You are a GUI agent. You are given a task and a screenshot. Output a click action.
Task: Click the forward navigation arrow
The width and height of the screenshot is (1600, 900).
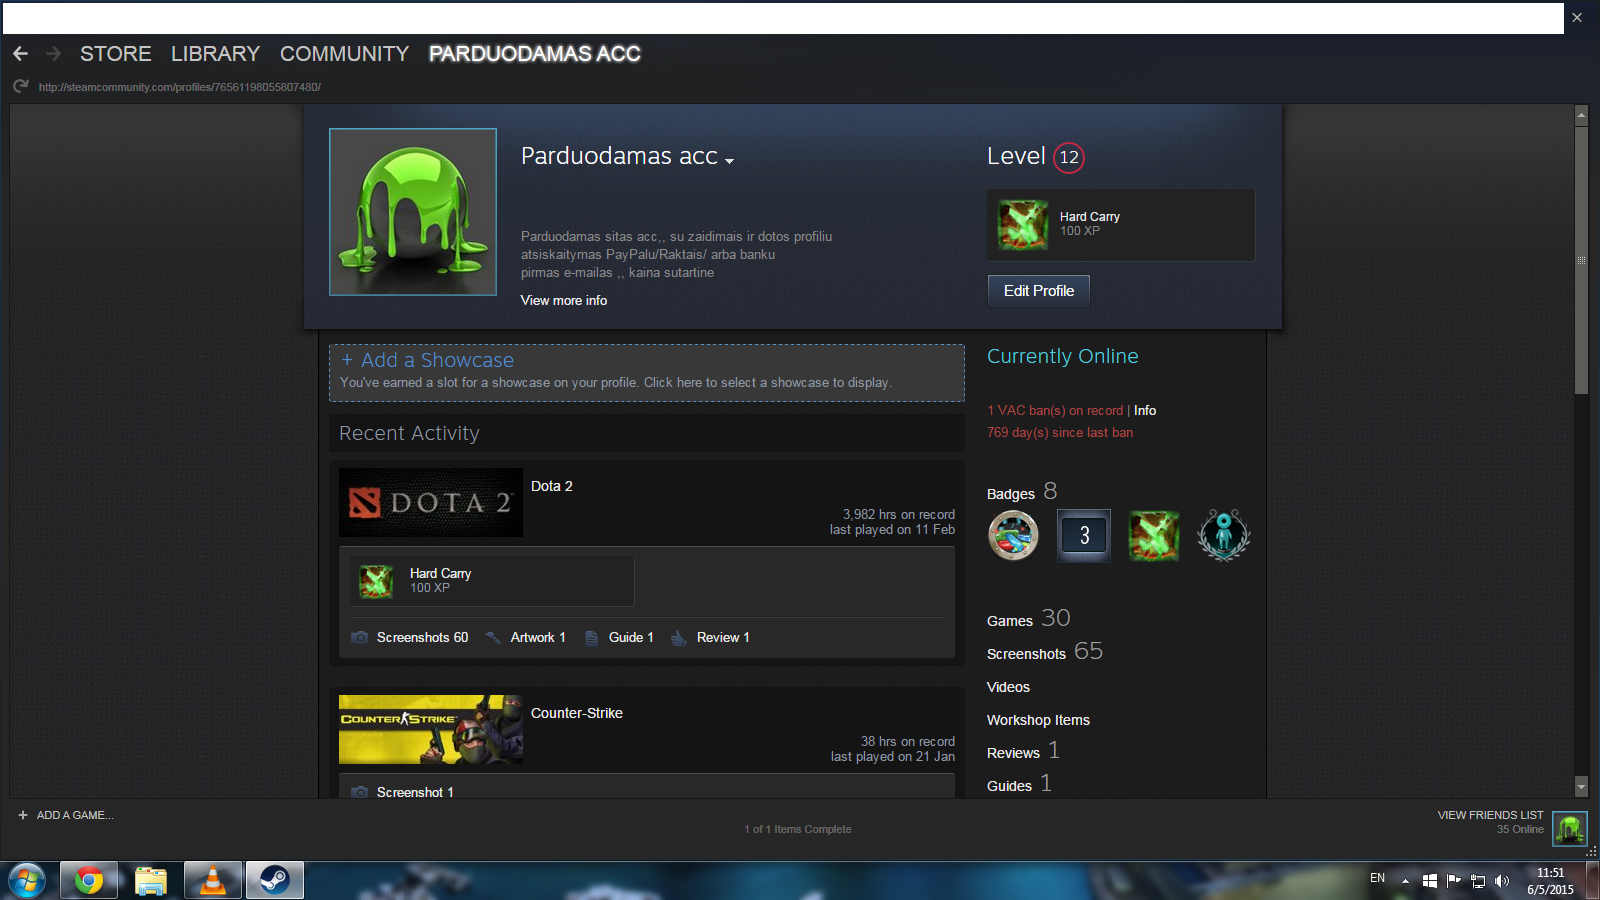[x=54, y=53]
